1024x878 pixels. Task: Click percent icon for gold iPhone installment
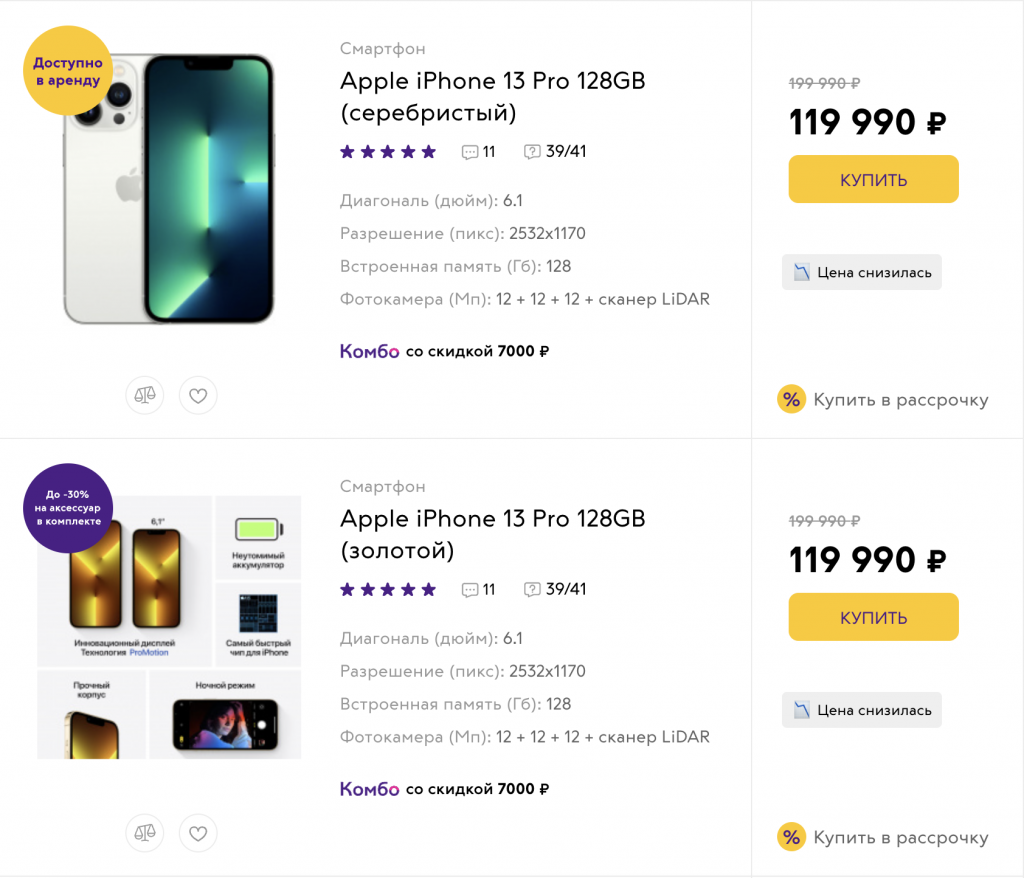(791, 837)
